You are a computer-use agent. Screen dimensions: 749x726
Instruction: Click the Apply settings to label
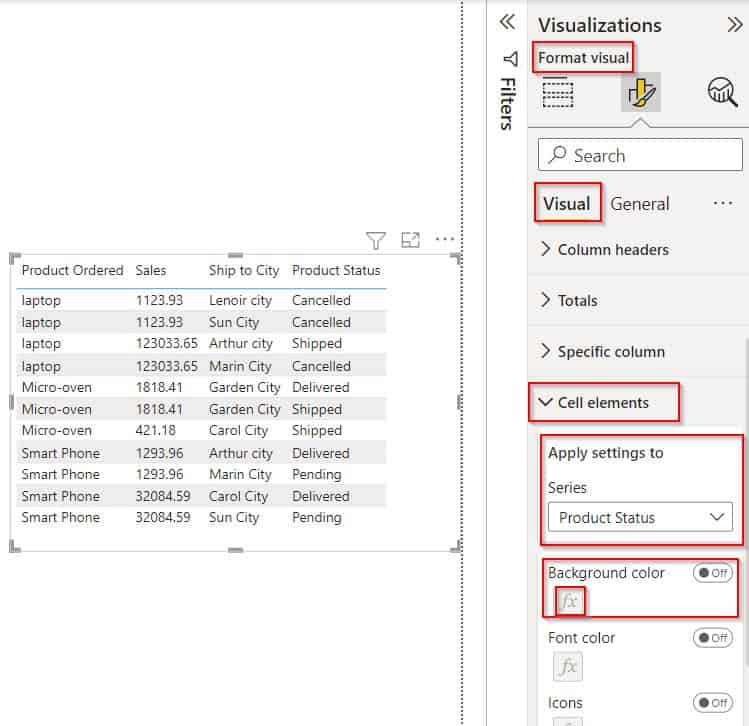606,452
